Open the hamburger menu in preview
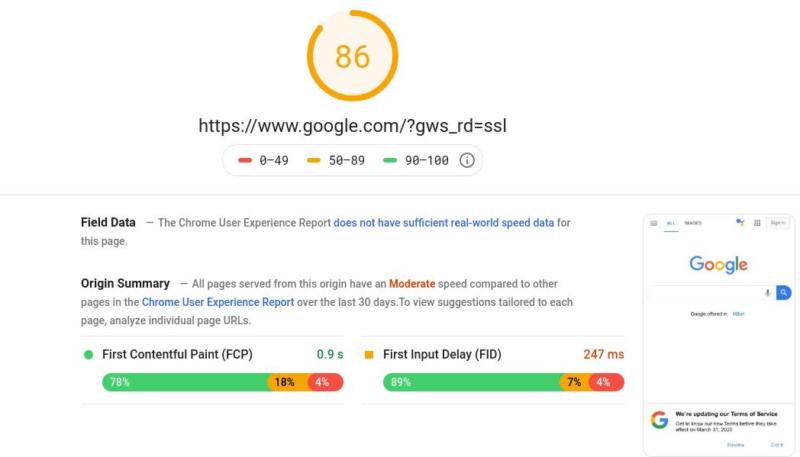This screenshot has width=800, height=457. click(654, 223)
